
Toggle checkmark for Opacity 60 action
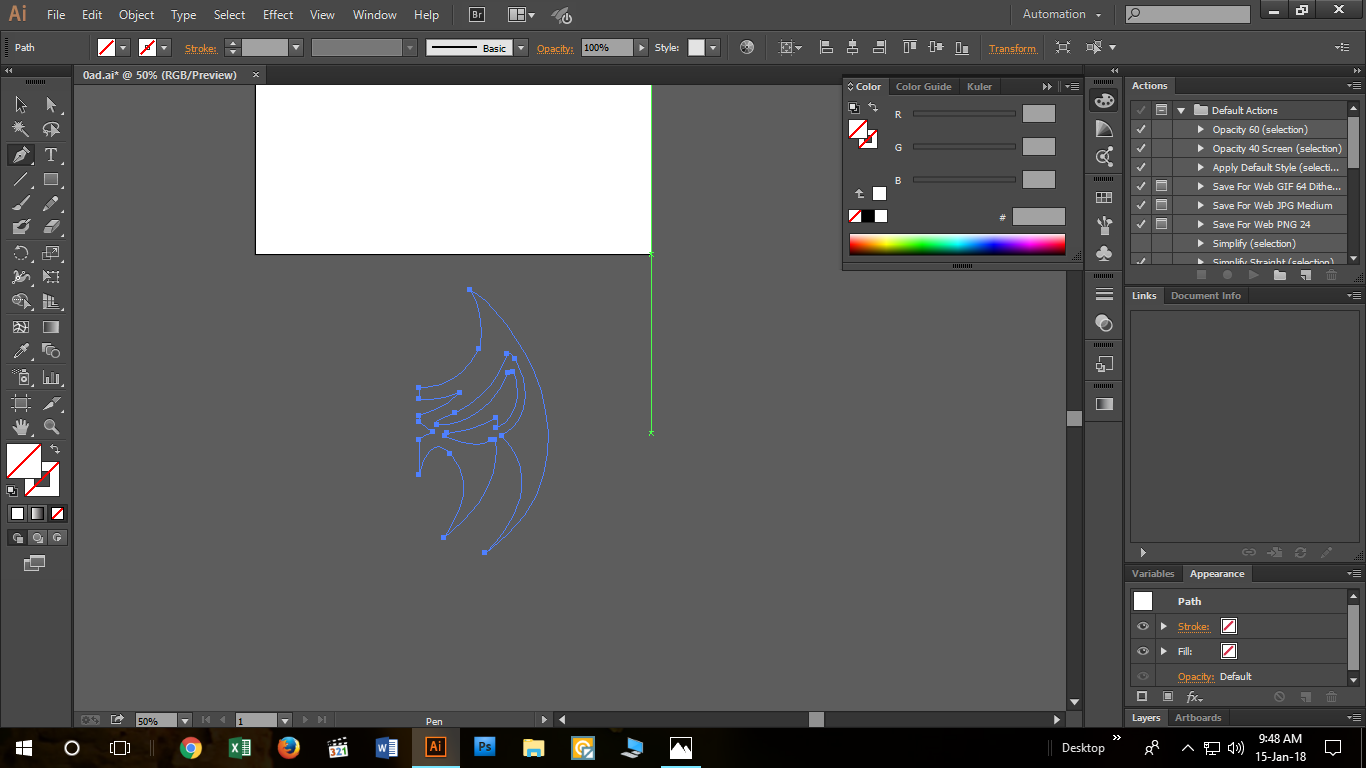[1141, 129]
